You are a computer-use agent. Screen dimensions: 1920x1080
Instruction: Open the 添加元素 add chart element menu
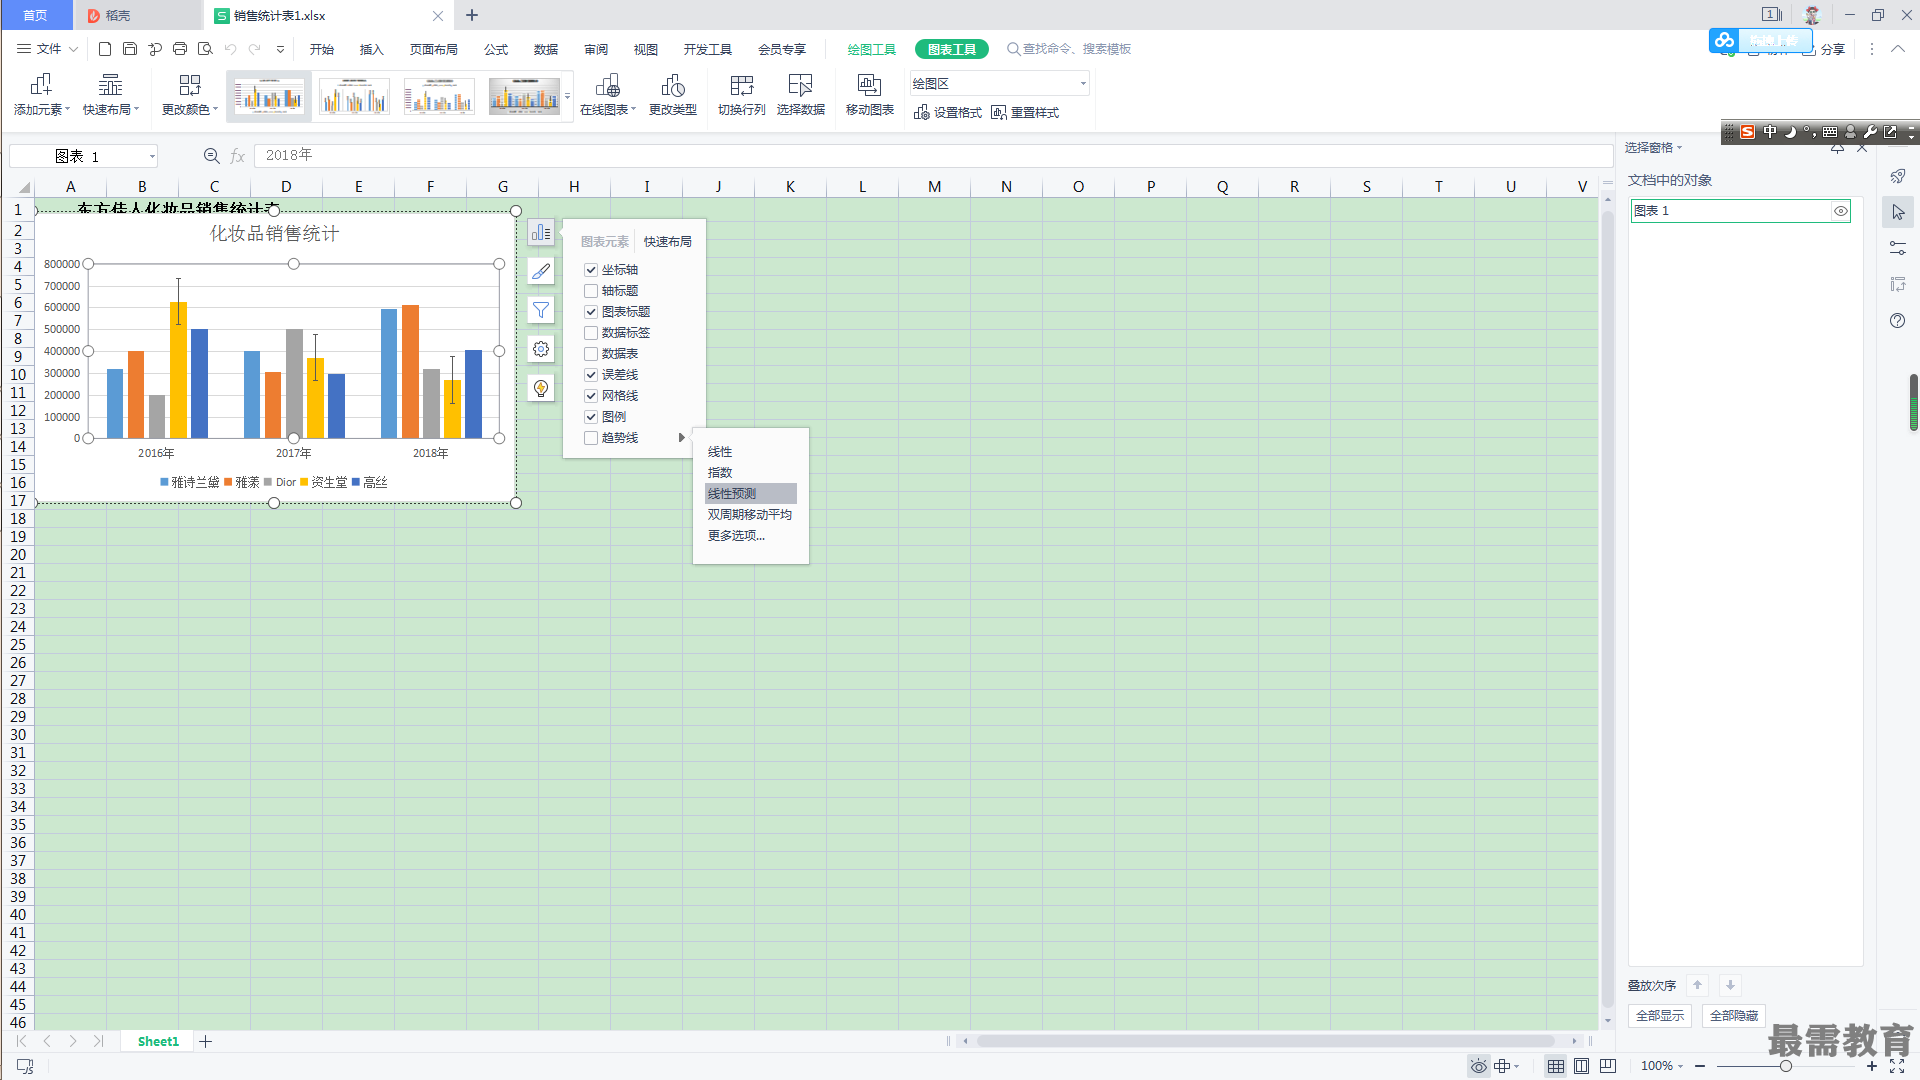click(x=41, y=95)
